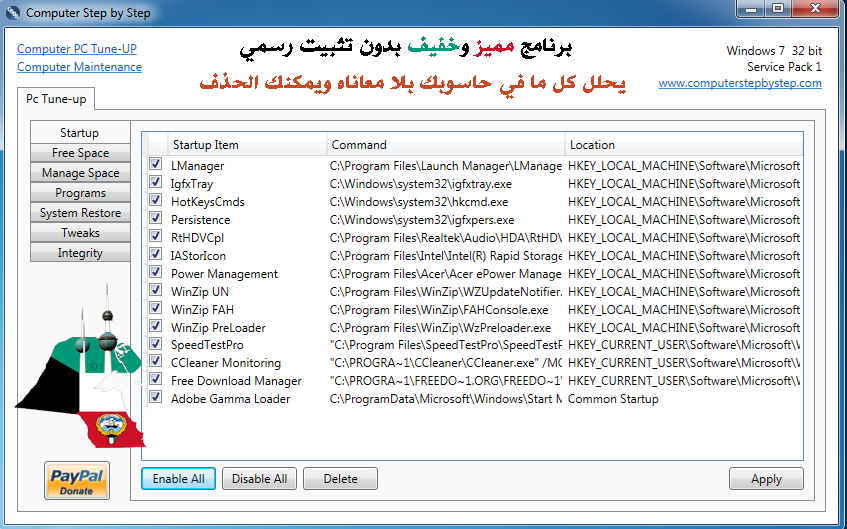The image size is (847, 529).
Task: Toggle WinZip FAH checkbox
Action: (x=156, y=308)
